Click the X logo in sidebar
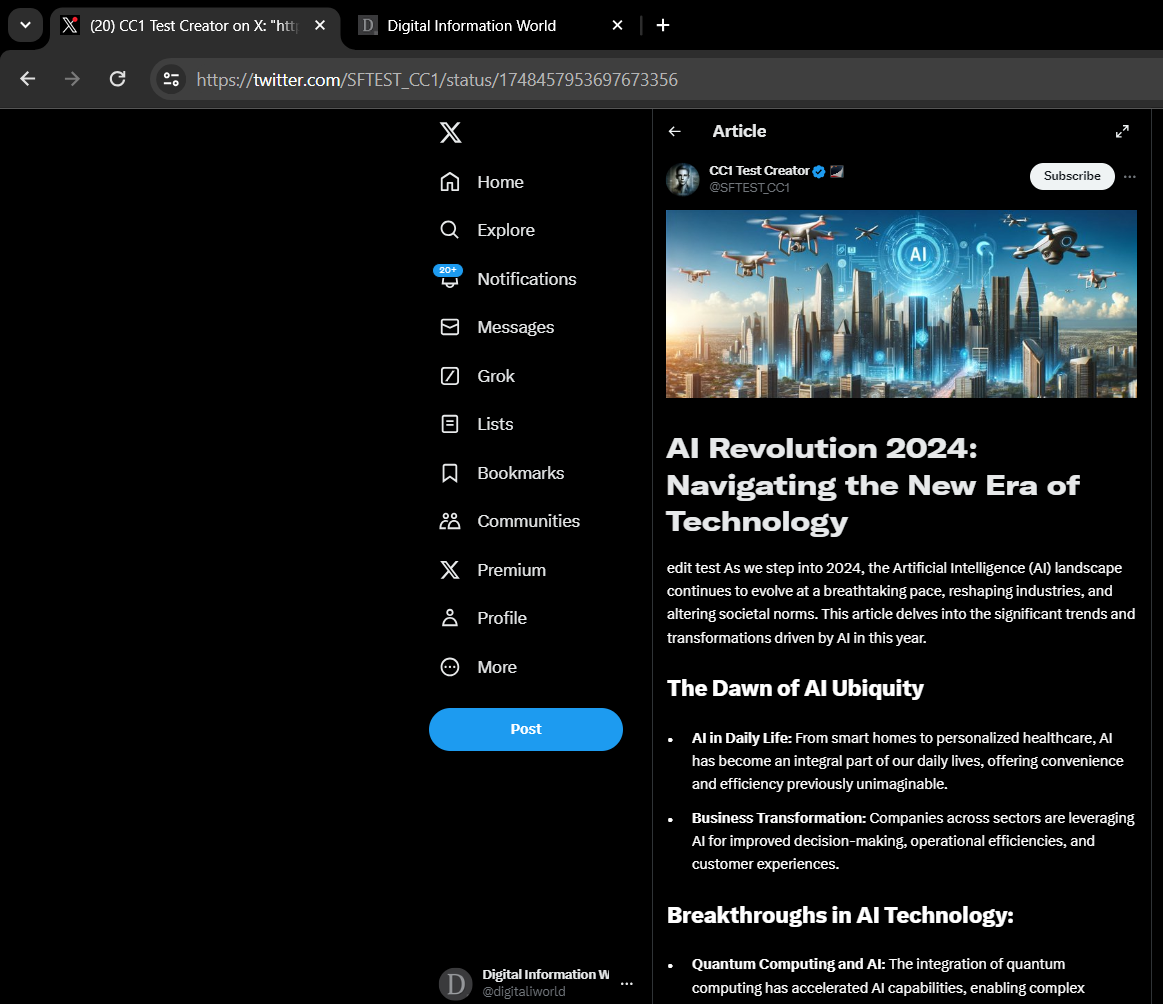 pyautogui.click(x=450, y=132)
